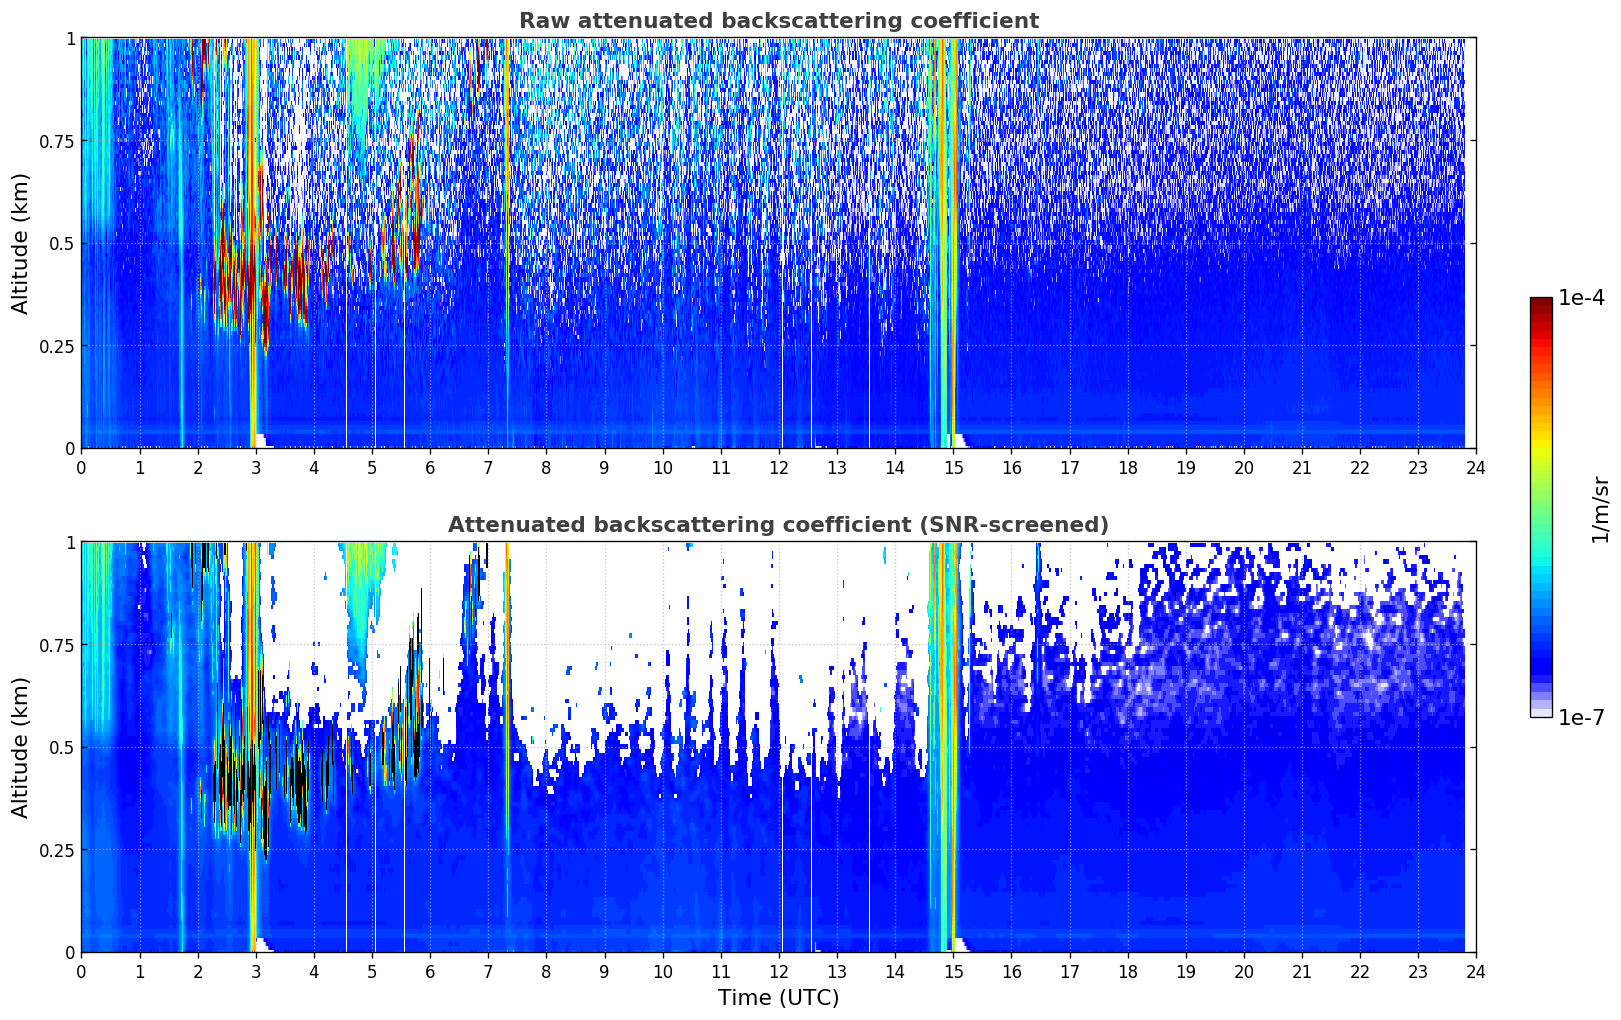This screenshot has height=1020, width=1621.
Task: Click the '3' hour tick under top plot
Action: pos(256,467)
